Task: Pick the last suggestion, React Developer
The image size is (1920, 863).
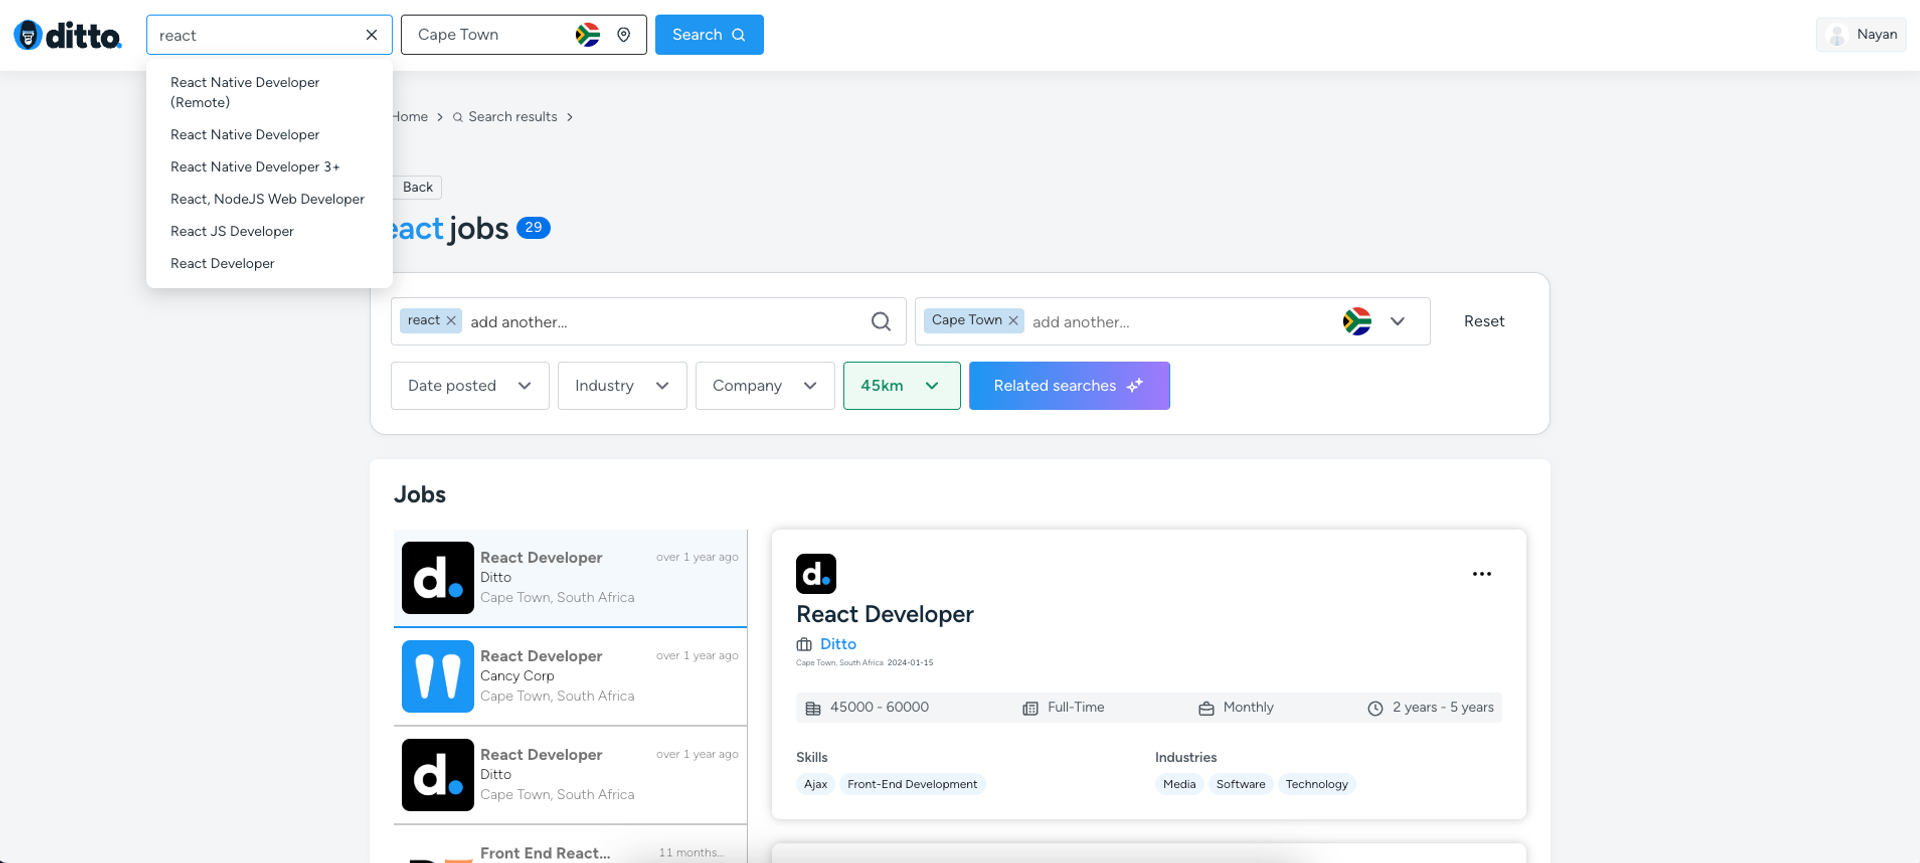Action: point(269,263)
